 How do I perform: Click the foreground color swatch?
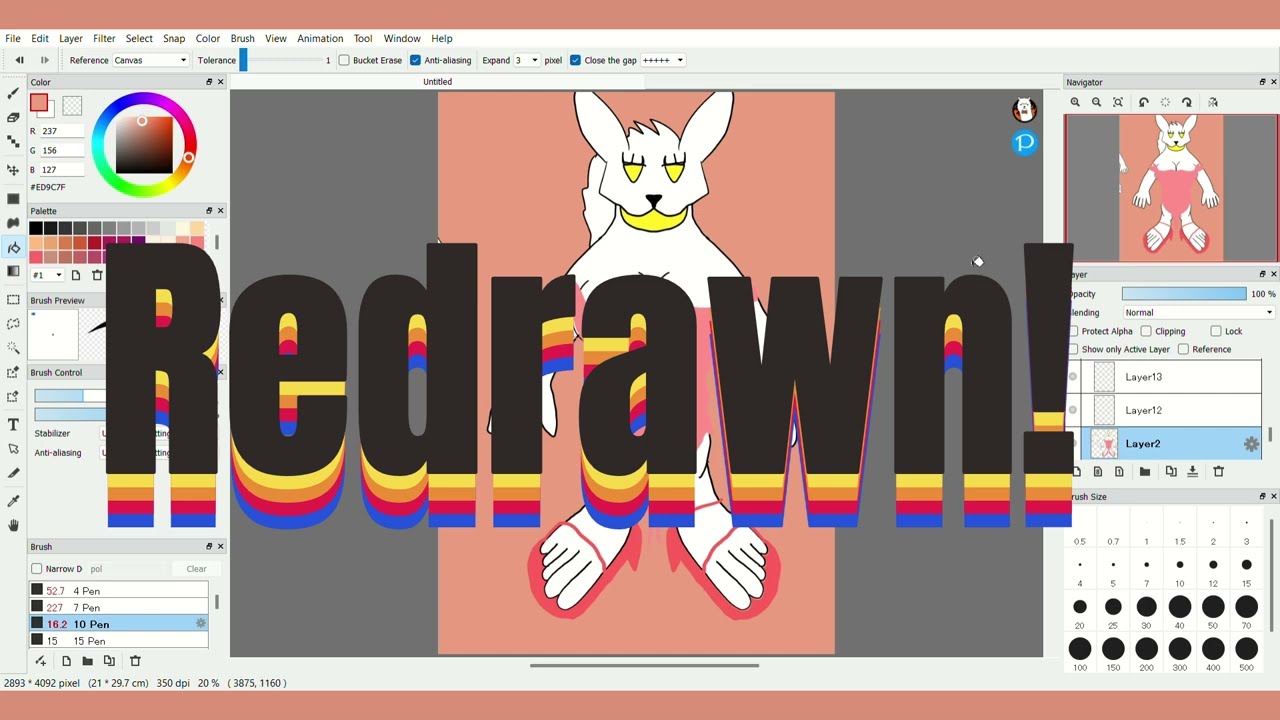pyautogui.click(x=39, y=103)
